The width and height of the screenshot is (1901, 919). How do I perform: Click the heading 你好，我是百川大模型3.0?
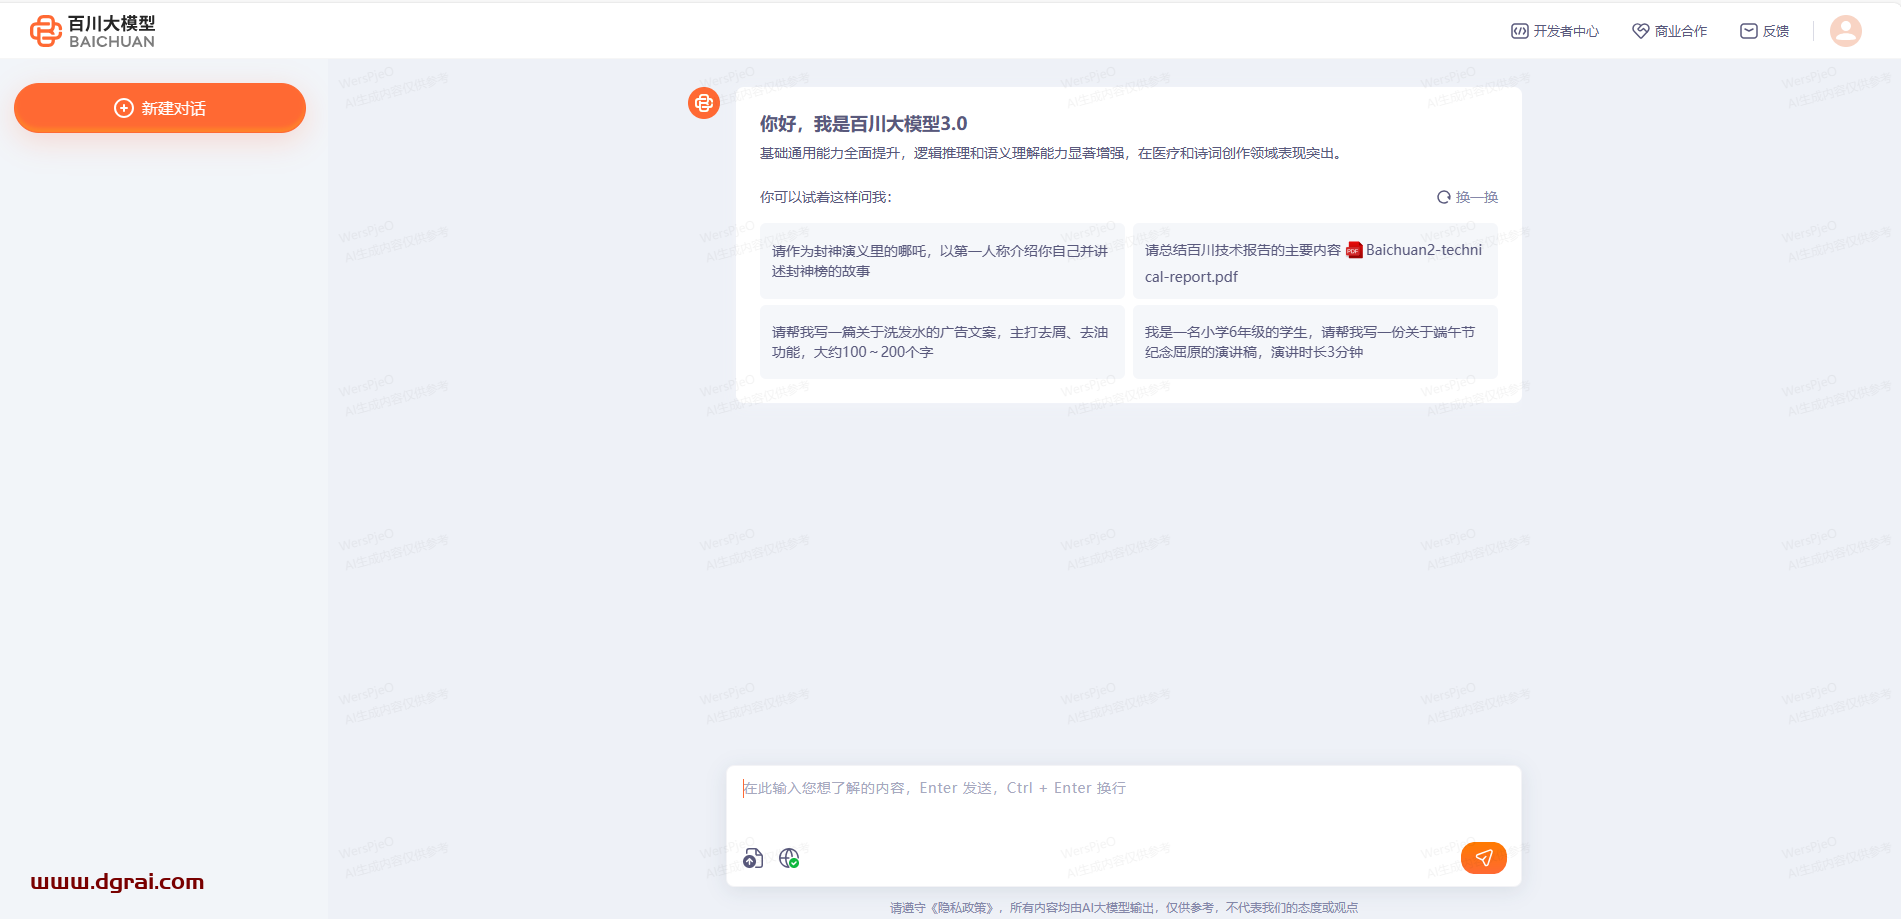(x=864, y=124)
